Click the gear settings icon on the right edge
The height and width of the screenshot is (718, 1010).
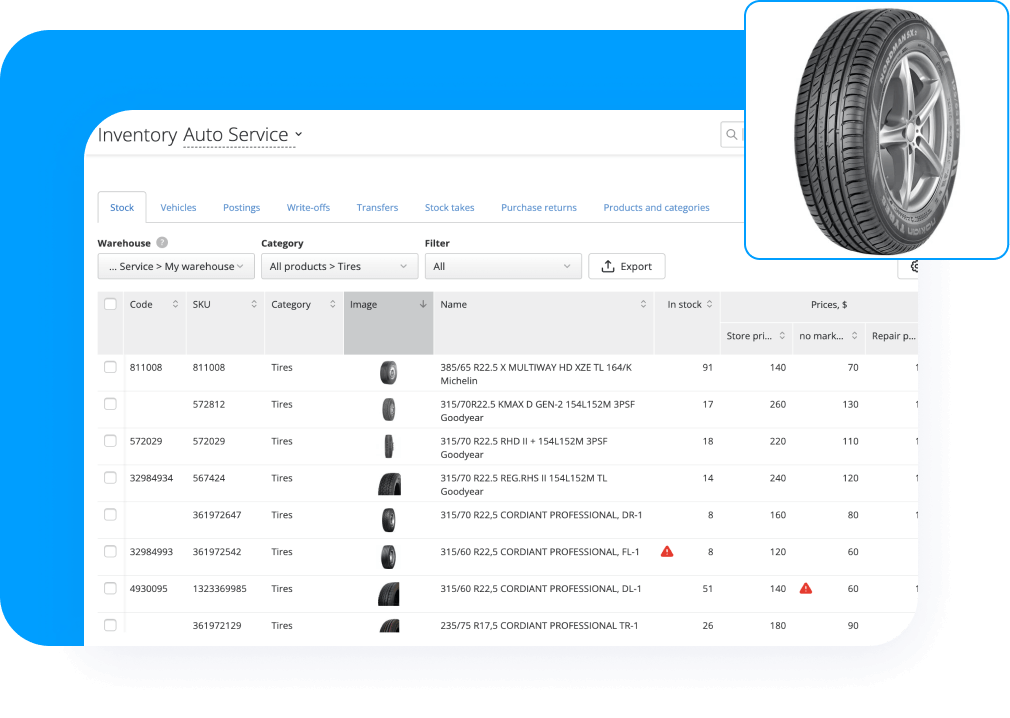[915, 266]
